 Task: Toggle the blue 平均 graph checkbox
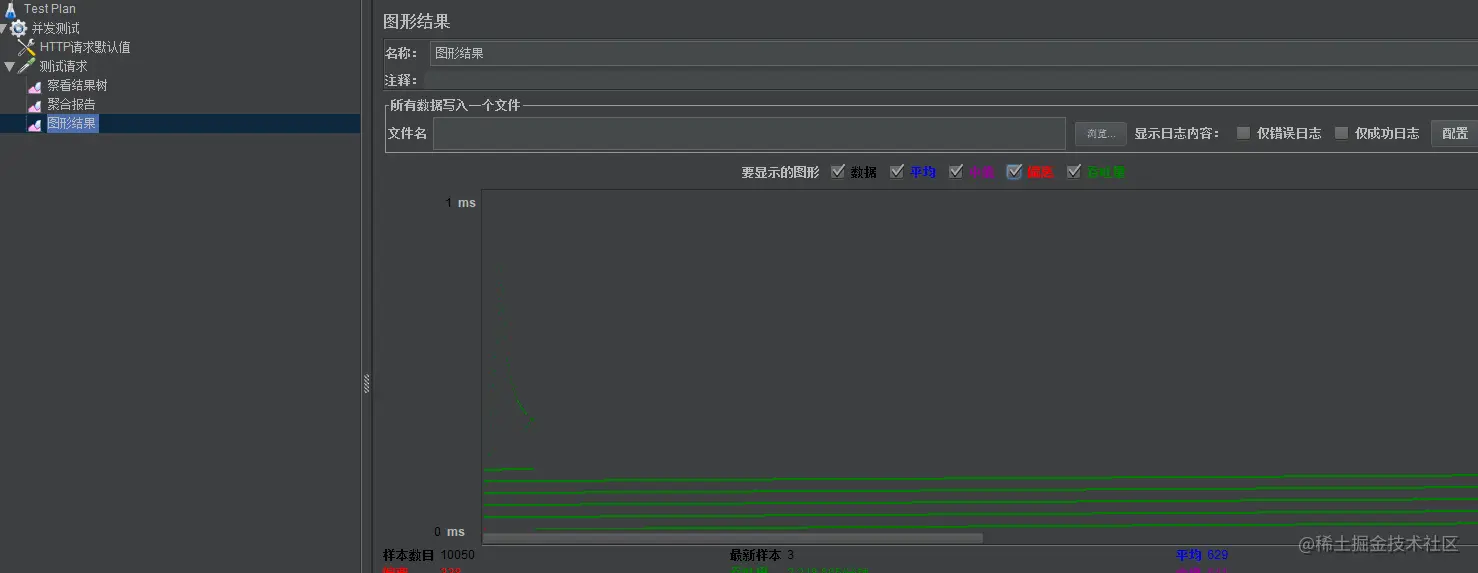point(897,172)
